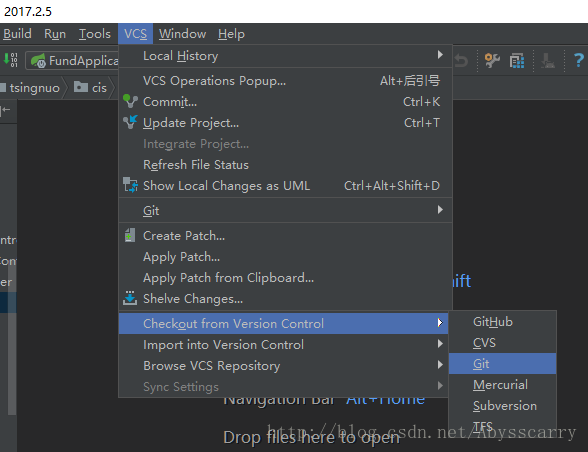
Task: Open the Run menu
Action: pyautogui.click(x=55, y=34)
